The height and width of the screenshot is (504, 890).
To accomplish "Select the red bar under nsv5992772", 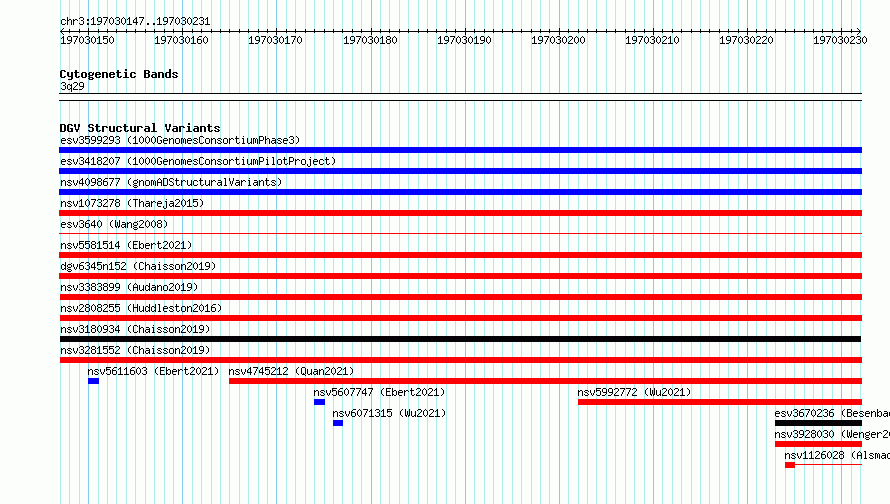I will coord(720,402).
